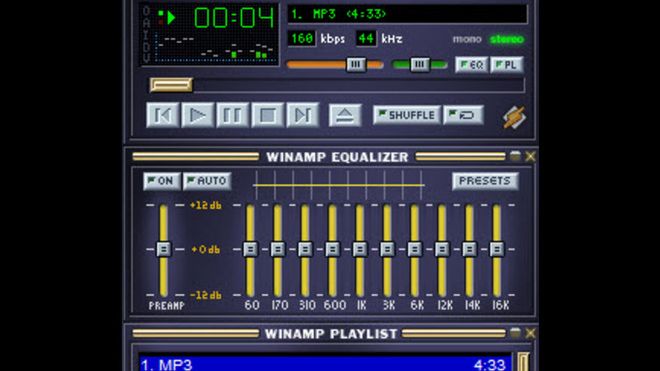Click the equalizer curve graph display
660x371 pixels.
coord(338,185)
